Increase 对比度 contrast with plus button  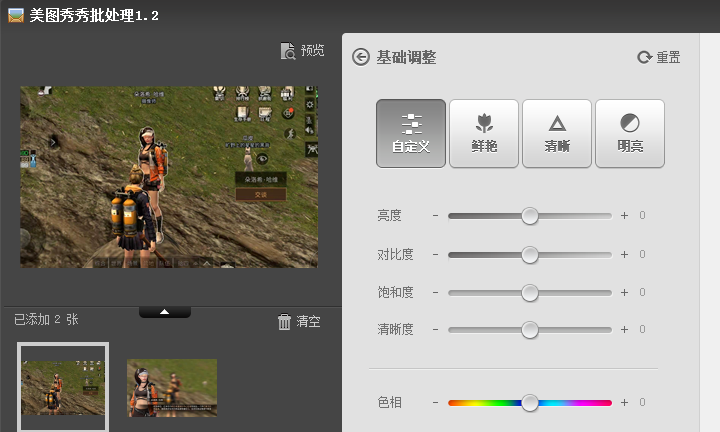pyautogui.click(x=624, y=255)
